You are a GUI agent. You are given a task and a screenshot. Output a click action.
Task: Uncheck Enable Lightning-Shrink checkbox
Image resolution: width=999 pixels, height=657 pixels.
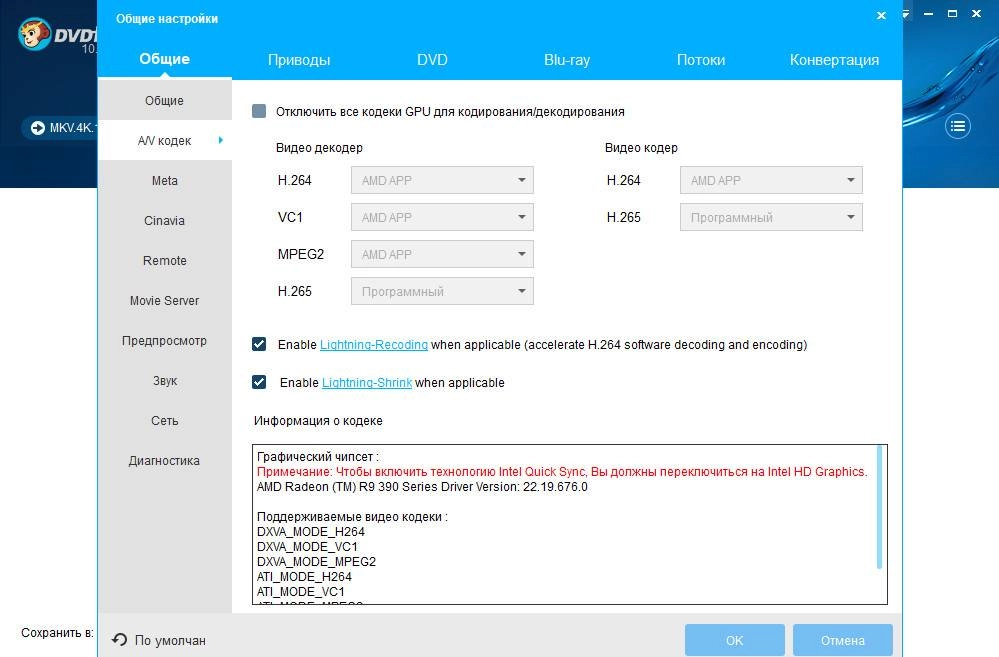[259, 382]
